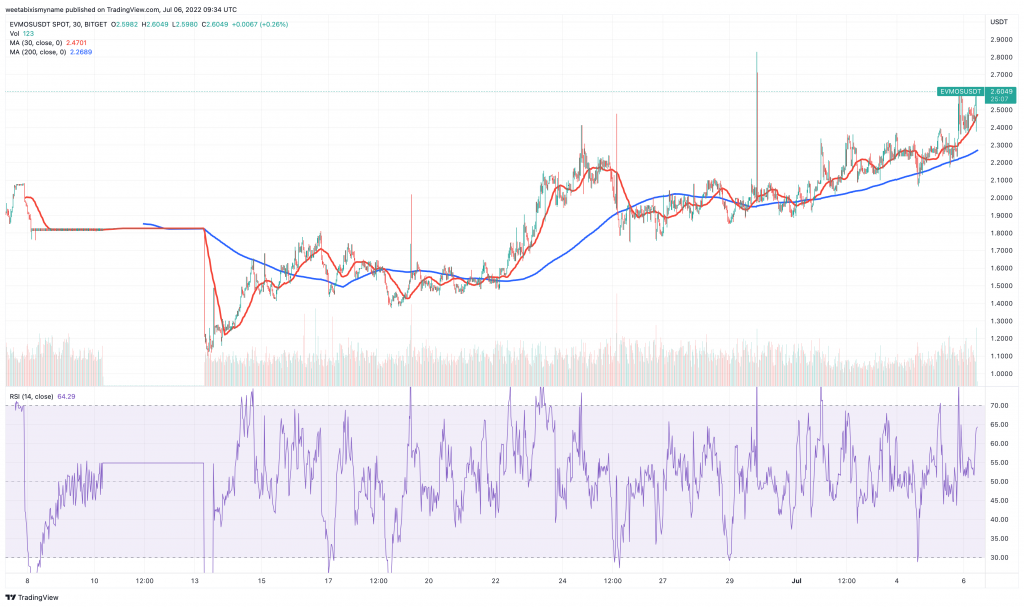Click date 29 on the time axis

click(x=729, y=580)
